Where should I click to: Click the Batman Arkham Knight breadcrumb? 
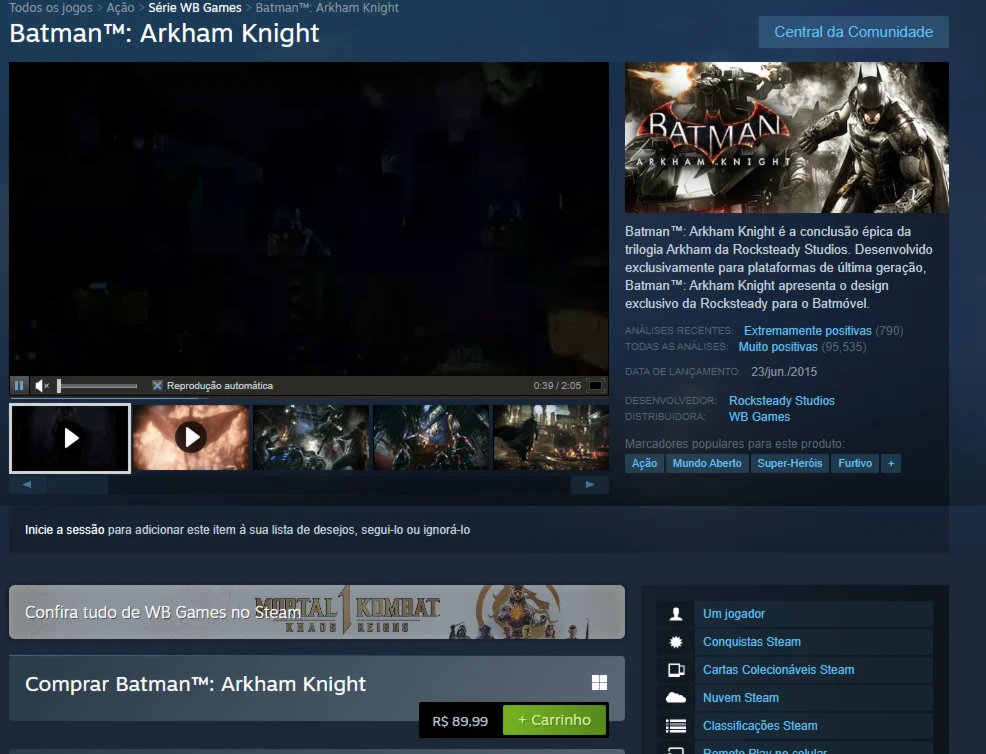point(327,8)
